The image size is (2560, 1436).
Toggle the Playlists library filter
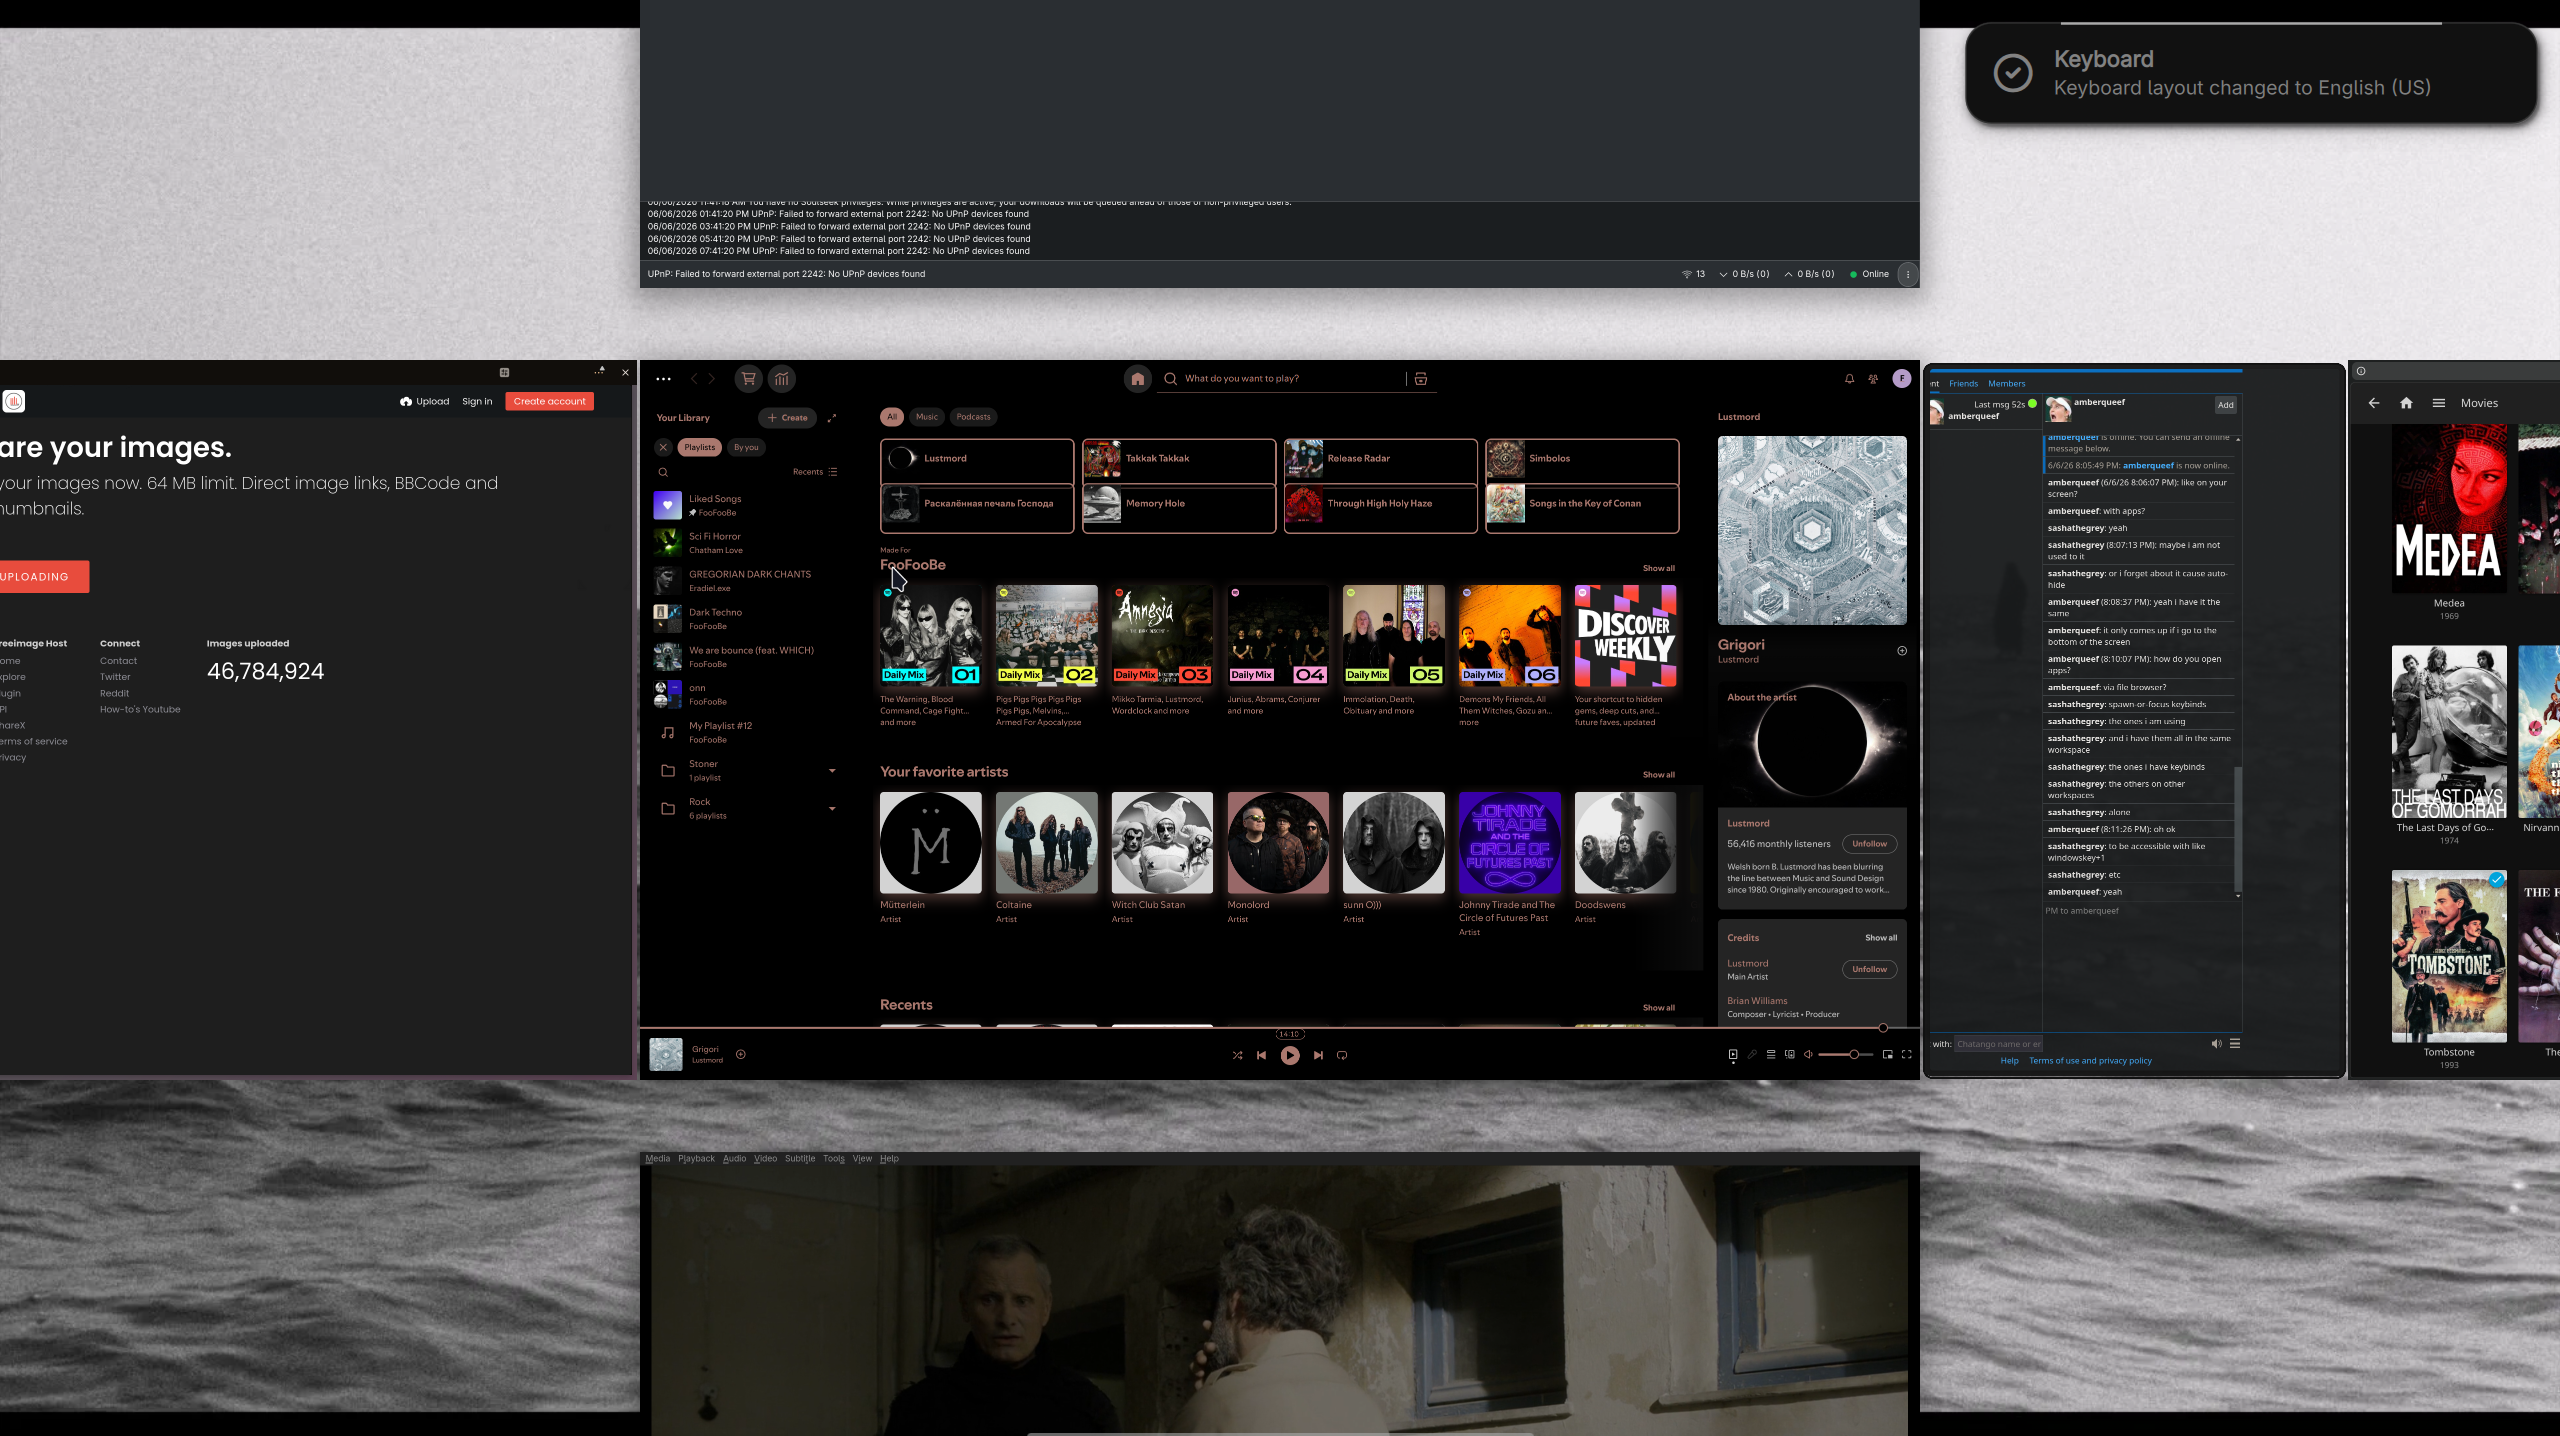pos(700,447)
